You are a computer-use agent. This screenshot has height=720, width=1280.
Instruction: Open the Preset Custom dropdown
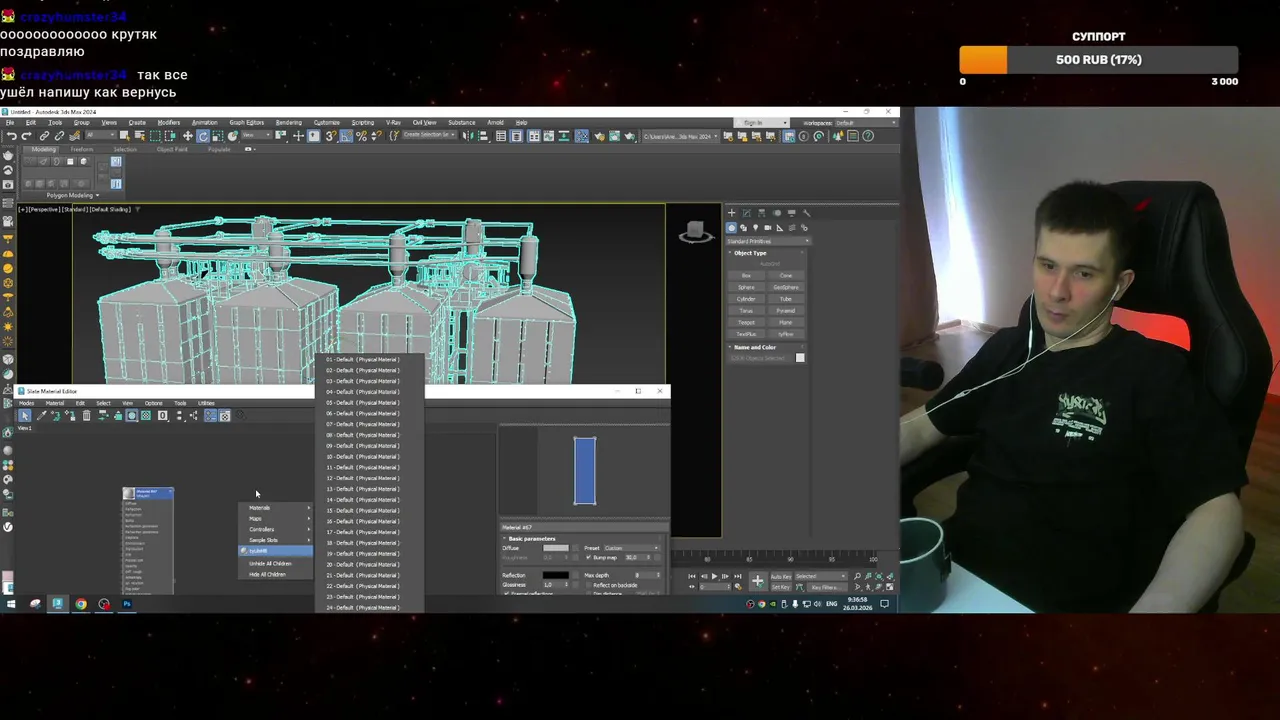[x=632, y=548]
